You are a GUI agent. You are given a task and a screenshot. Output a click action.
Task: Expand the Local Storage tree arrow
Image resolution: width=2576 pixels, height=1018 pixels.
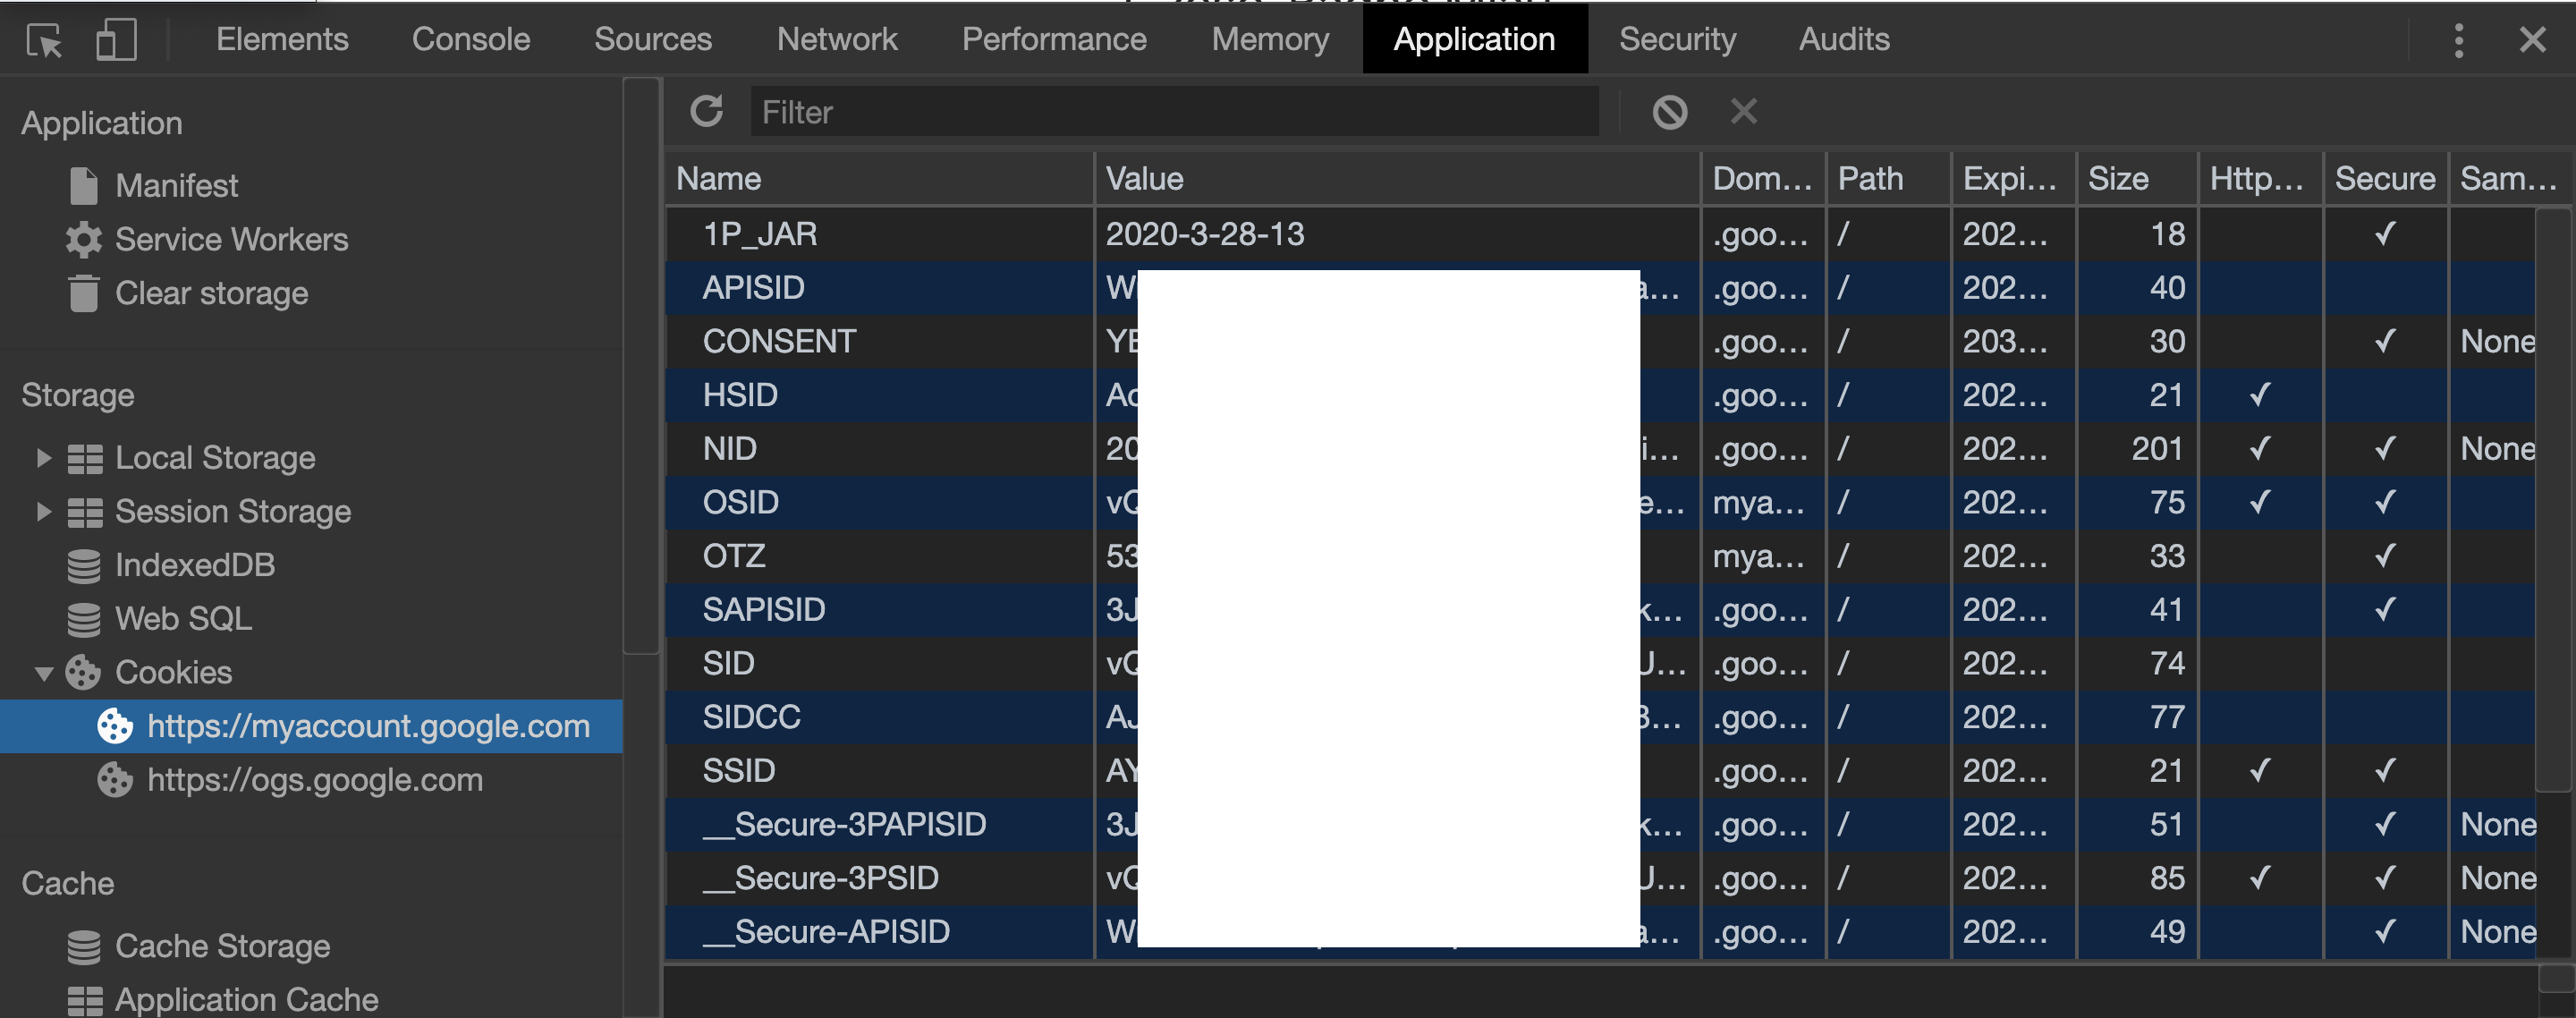[x=43, y=458]
